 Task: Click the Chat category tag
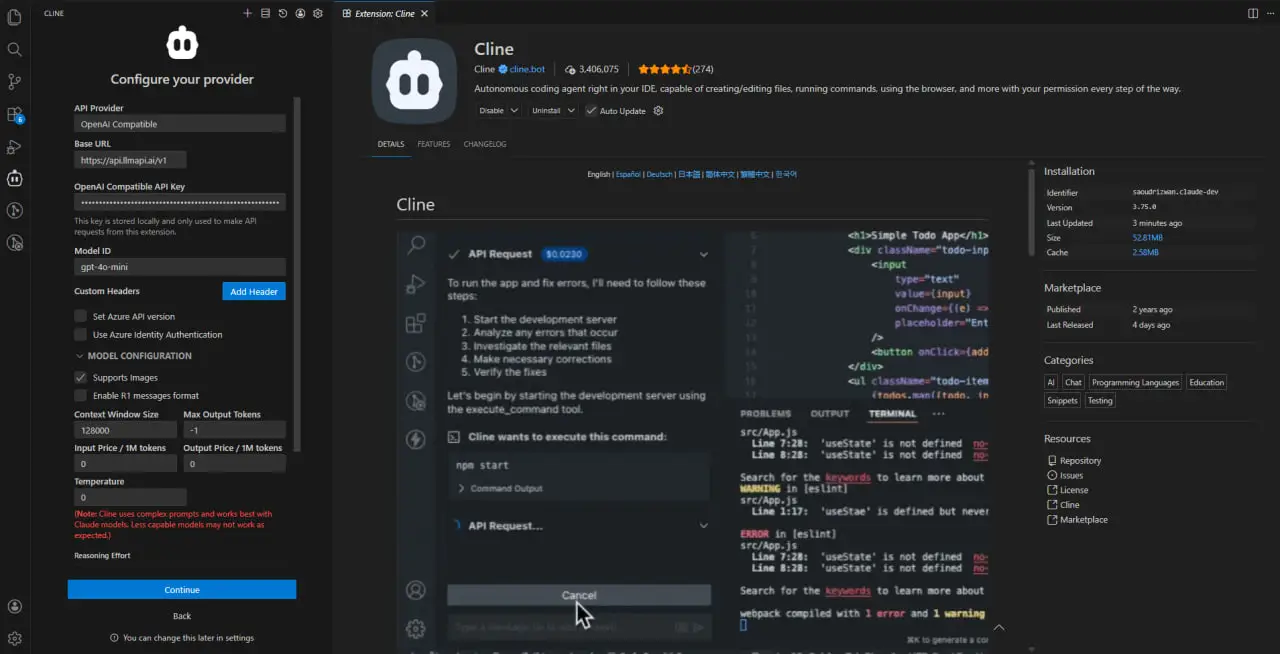point(1073,382)
